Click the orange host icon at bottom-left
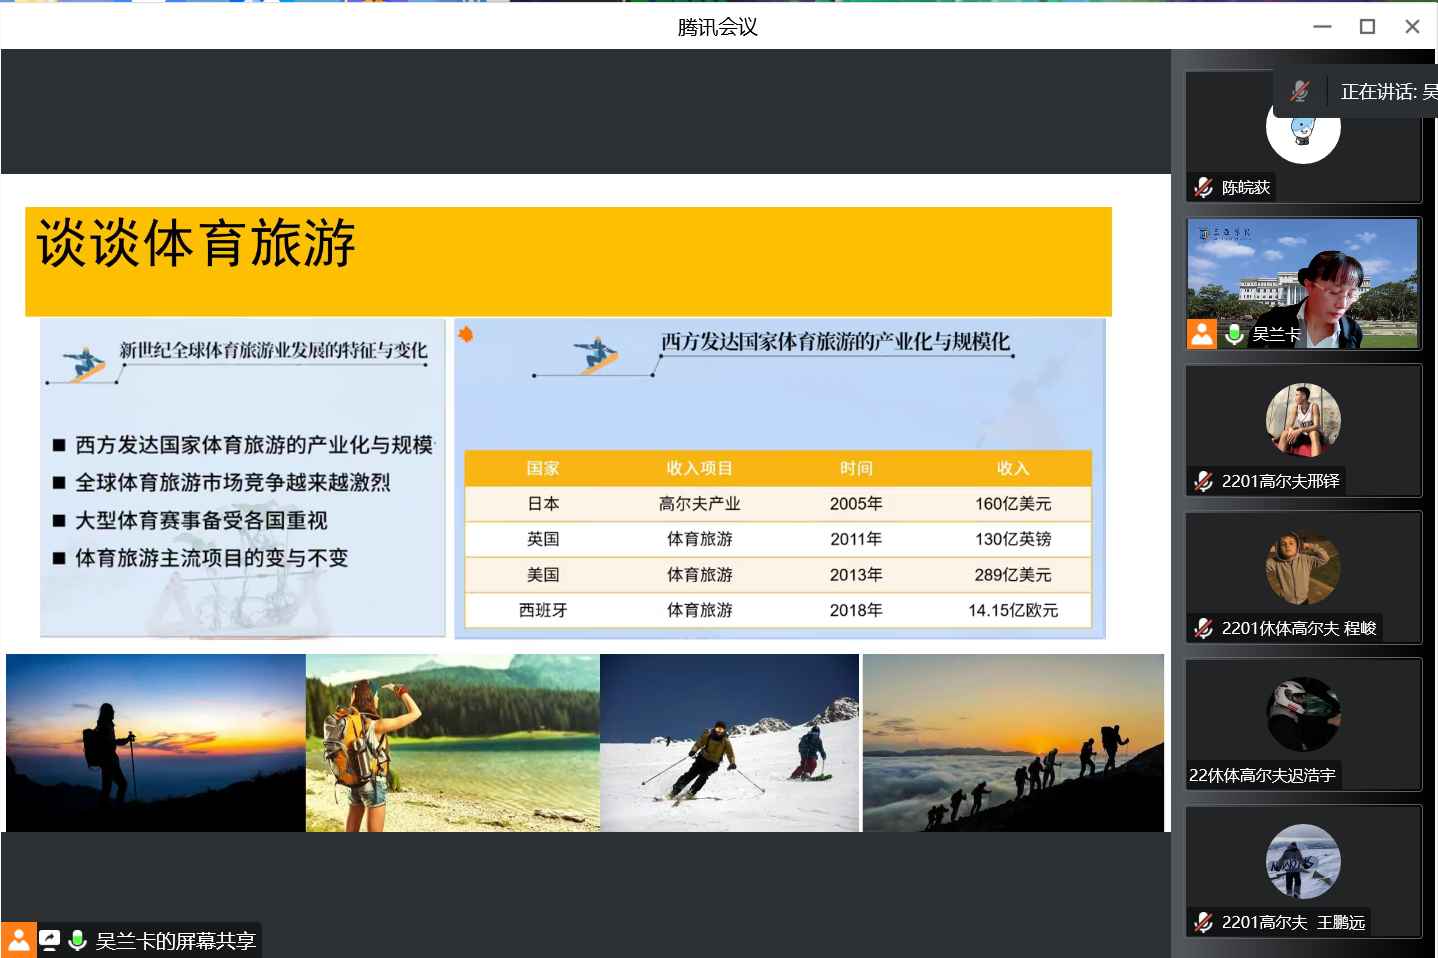The image size is (1438, 958). (x=18, y=940)
